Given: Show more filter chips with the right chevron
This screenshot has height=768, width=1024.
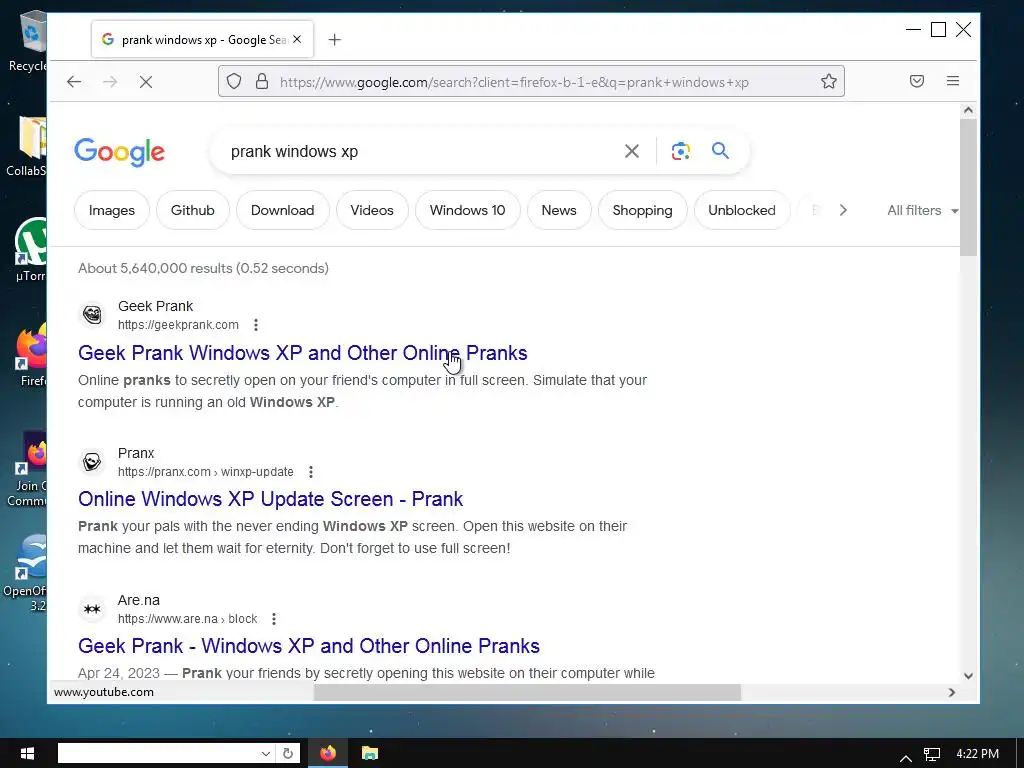Looking at the screenshot, I should [x=843, y=210].
